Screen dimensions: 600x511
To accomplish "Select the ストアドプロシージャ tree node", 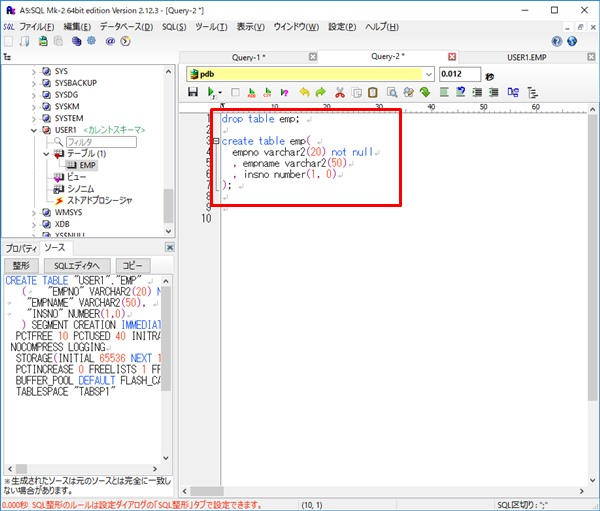I will pos(99,201).
